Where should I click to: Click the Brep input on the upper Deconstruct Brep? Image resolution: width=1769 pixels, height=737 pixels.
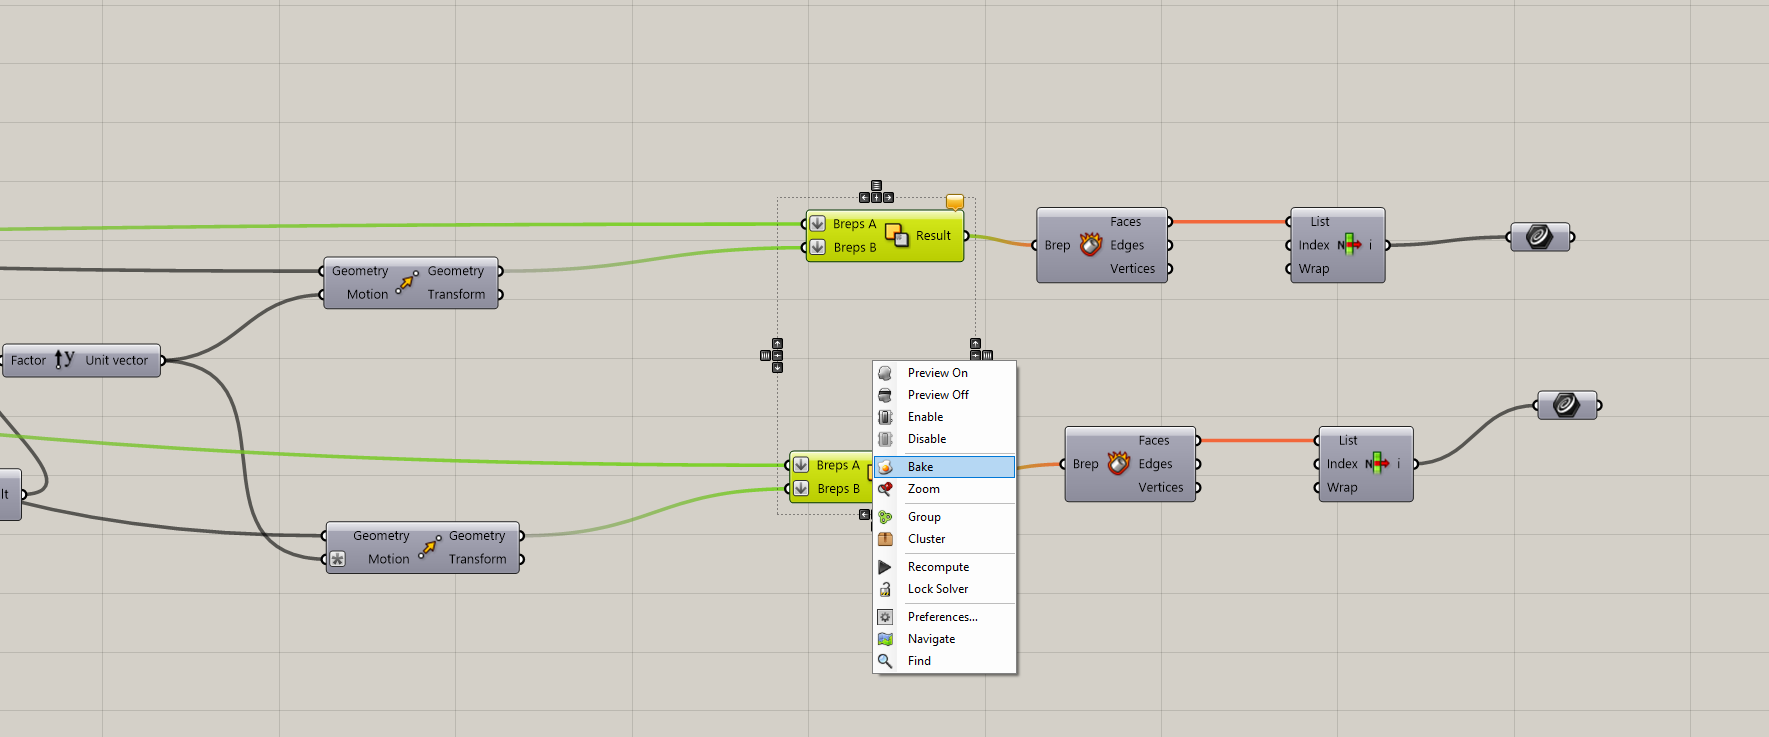coord(1057,245)
